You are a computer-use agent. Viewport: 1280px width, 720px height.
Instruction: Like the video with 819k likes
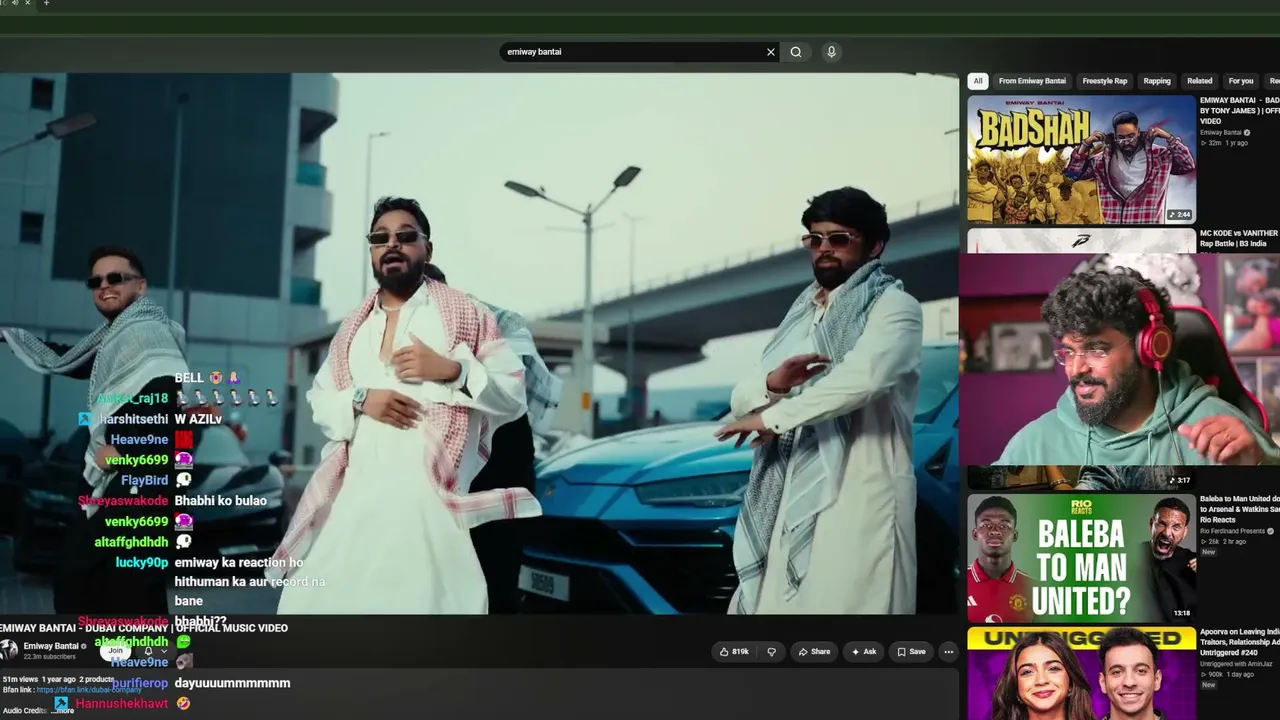(734, 652)
